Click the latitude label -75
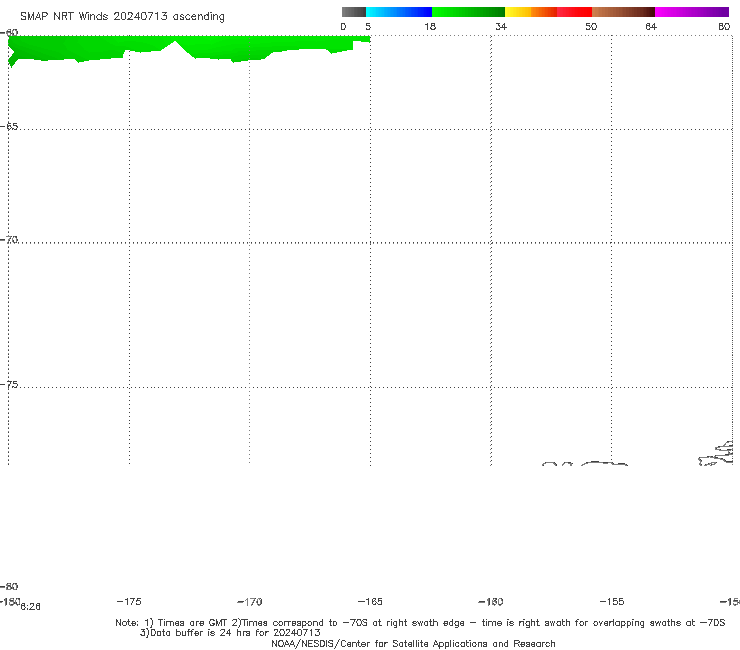Image resolution: width=740 pixels, height=650 pixels. point(9,384)
